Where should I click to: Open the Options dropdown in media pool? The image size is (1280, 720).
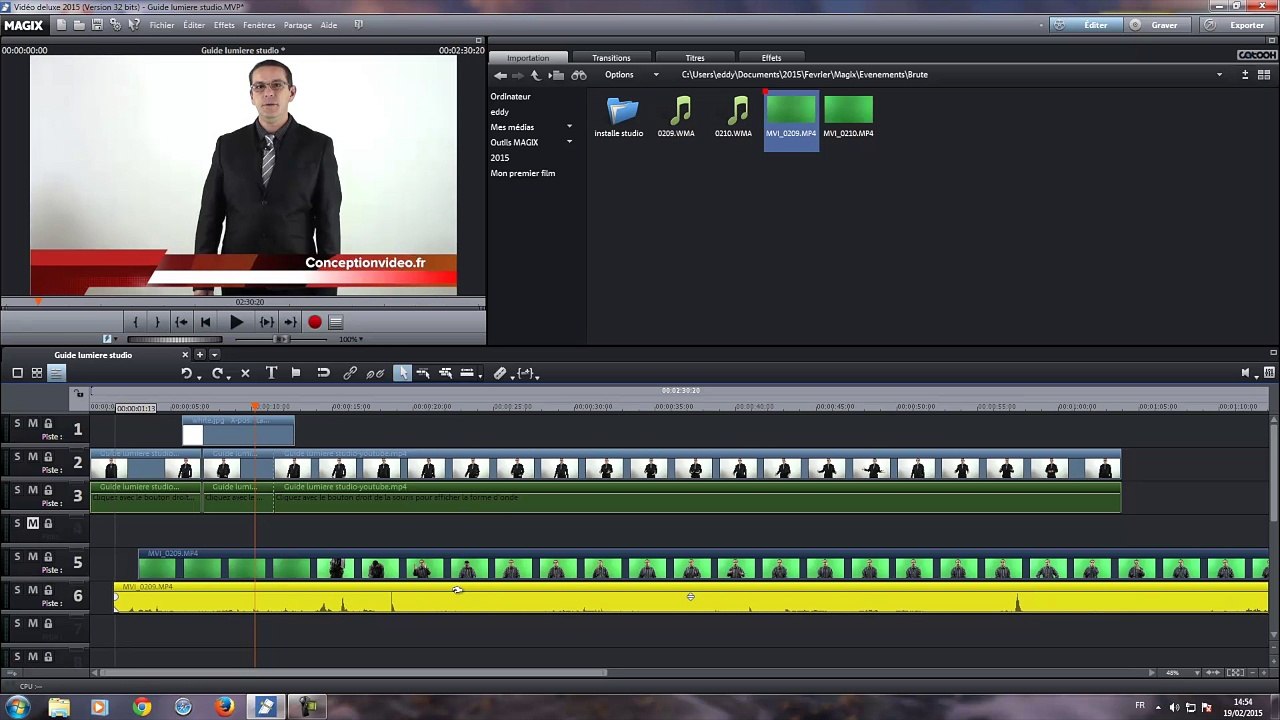[x=630, y=75]
